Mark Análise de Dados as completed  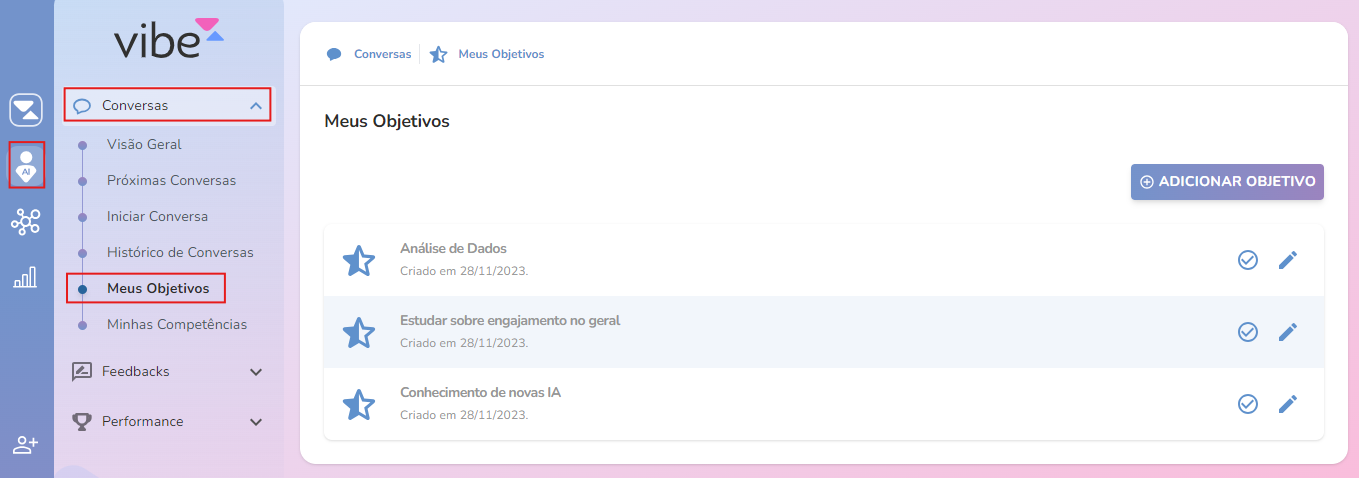1248,260
